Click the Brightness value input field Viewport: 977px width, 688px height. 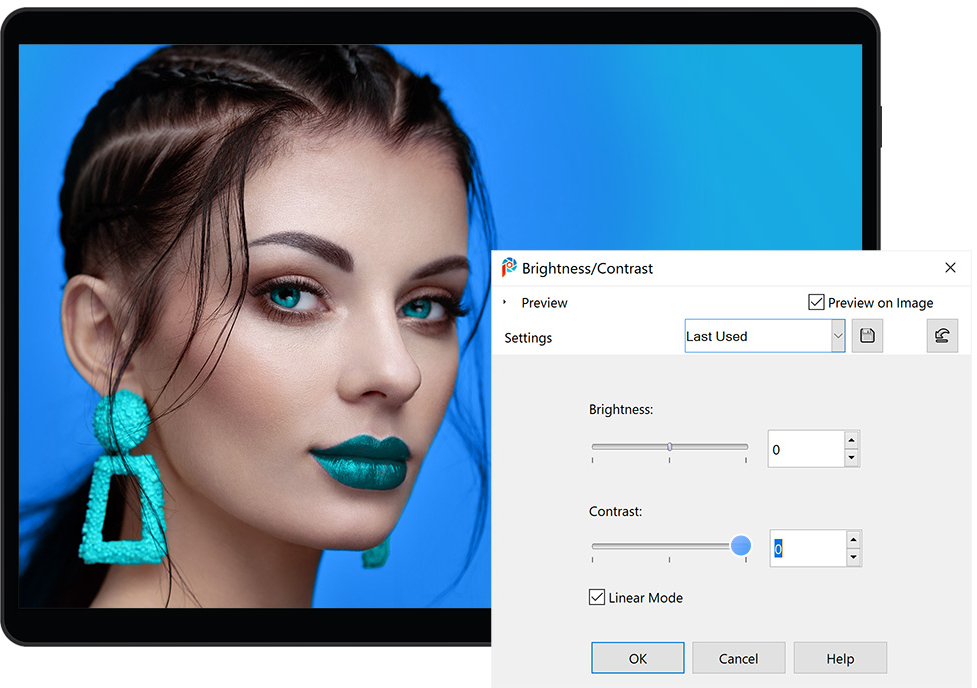[x=806, y=449]
